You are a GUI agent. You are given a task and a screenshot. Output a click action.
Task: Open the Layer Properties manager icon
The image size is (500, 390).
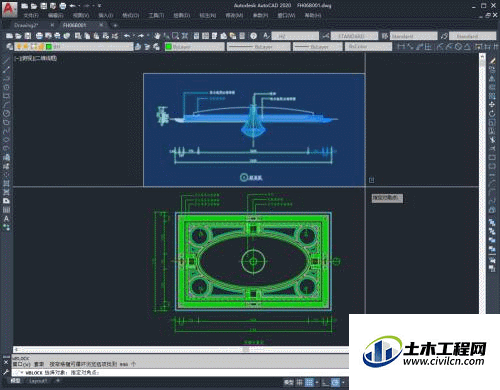[x=9, y=46]
